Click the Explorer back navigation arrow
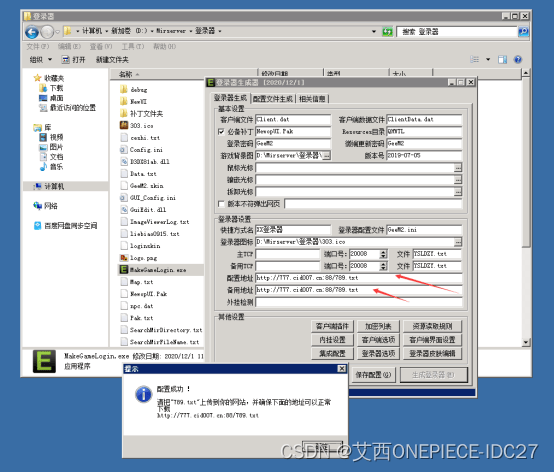The image size is (554, 472). click(x=32, y=32)
